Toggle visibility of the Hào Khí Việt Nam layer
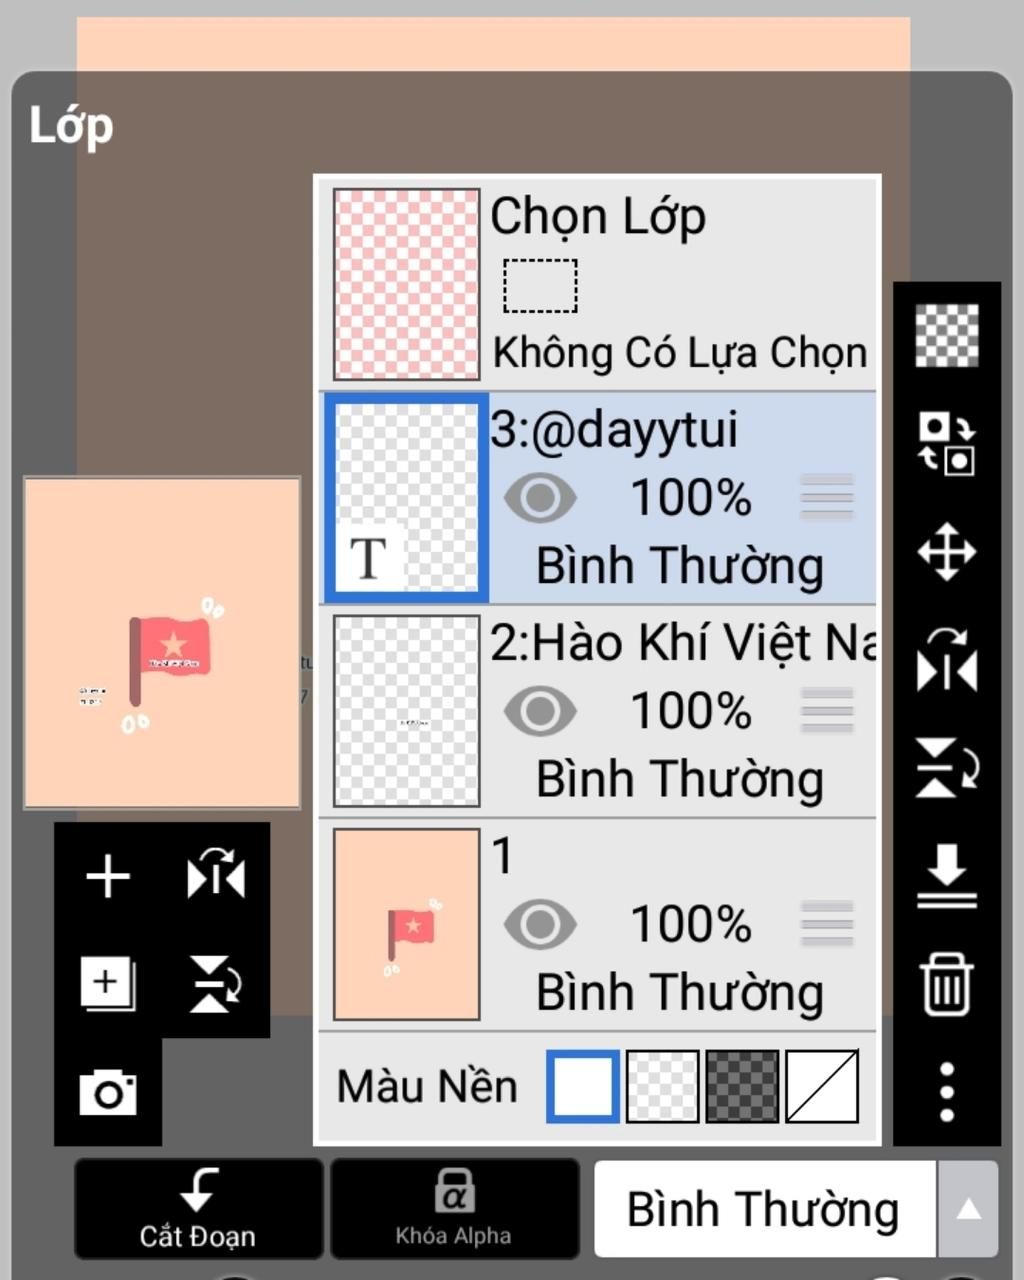This screenshot has width=1024, height=1280. (x=540, y=711)
